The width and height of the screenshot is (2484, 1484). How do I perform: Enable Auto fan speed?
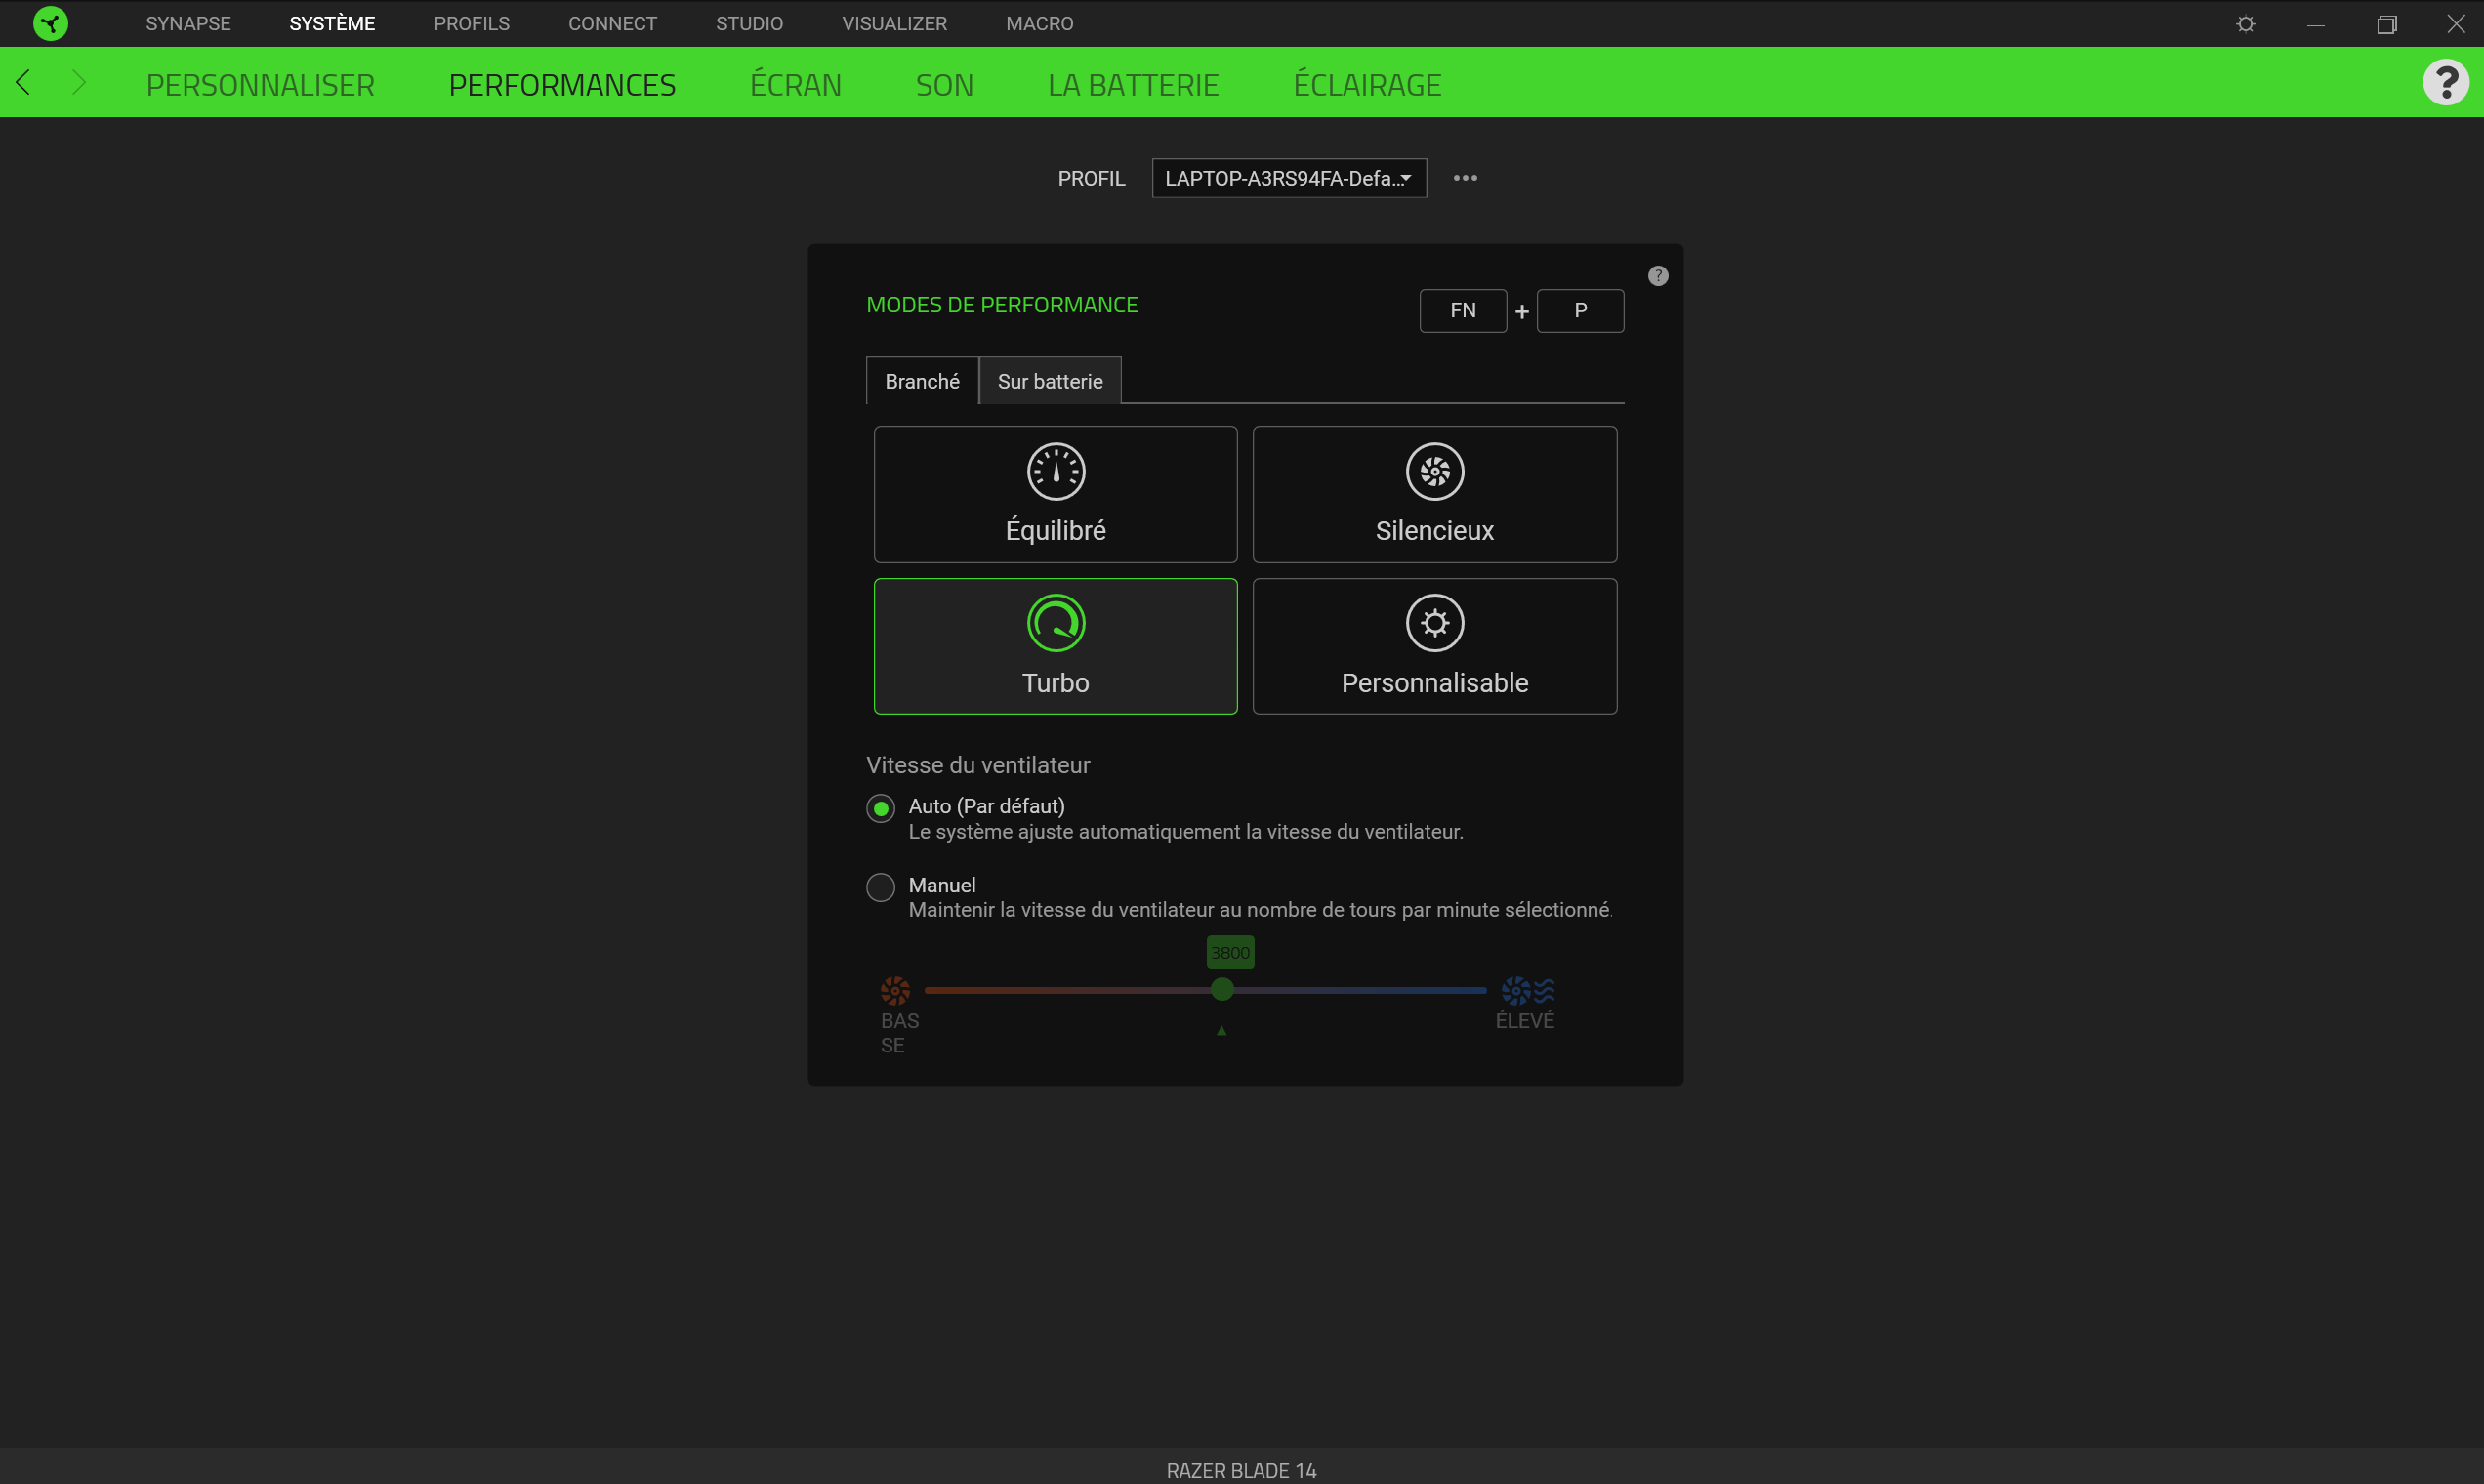pos(880,807)
